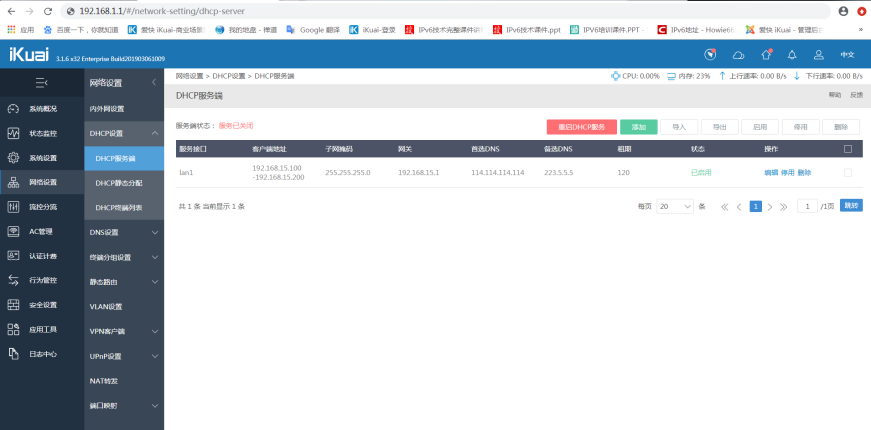Open 认证计费 icon in the sidebar
Viewport: 871px width, 430px height.
point(13,256)
